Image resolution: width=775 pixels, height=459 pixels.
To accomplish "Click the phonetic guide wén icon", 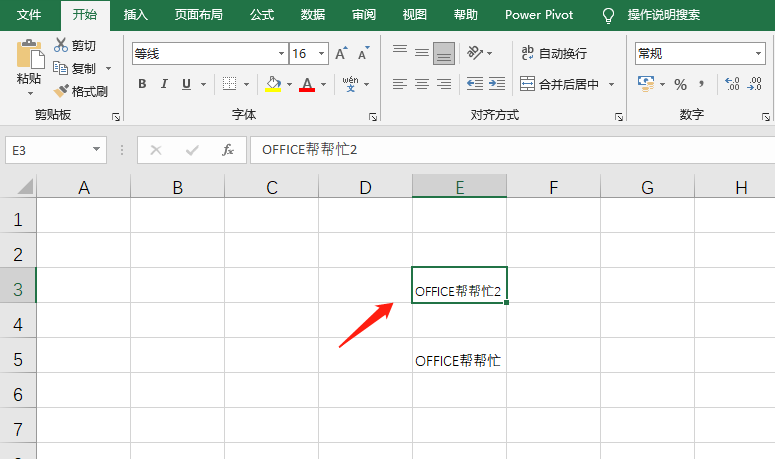I will pyautogui.click(x=350, y=84).
